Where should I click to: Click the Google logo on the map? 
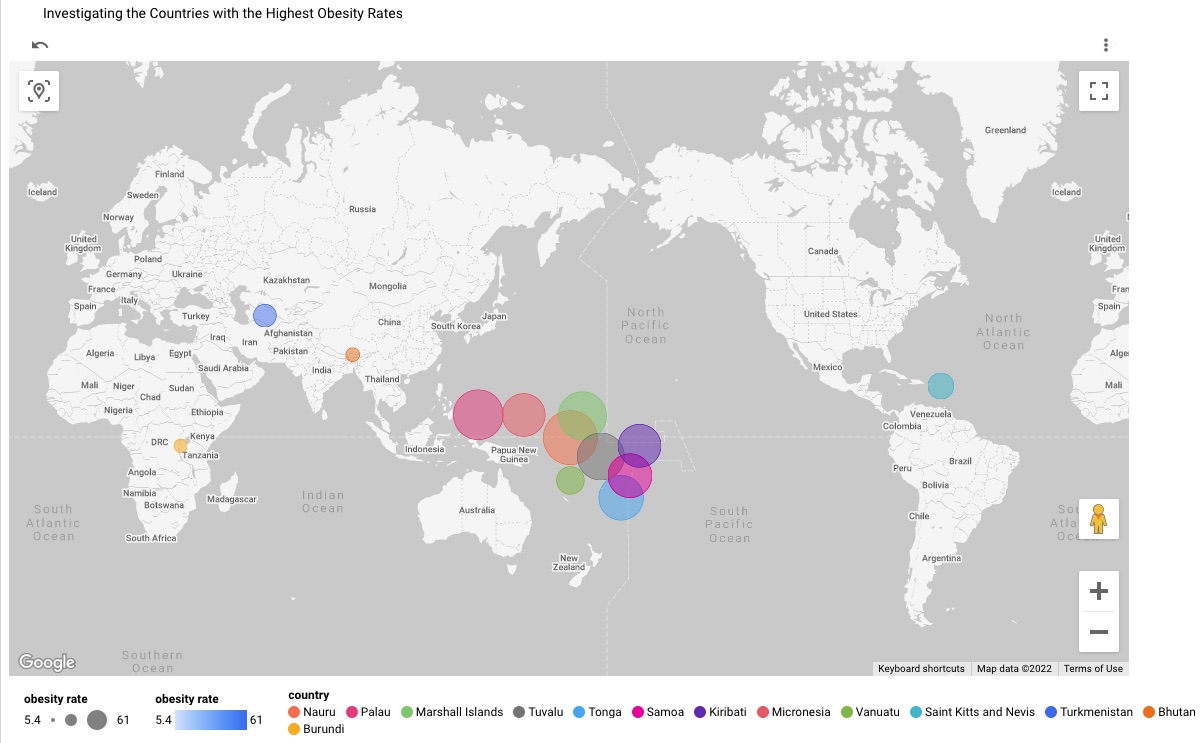47,662
